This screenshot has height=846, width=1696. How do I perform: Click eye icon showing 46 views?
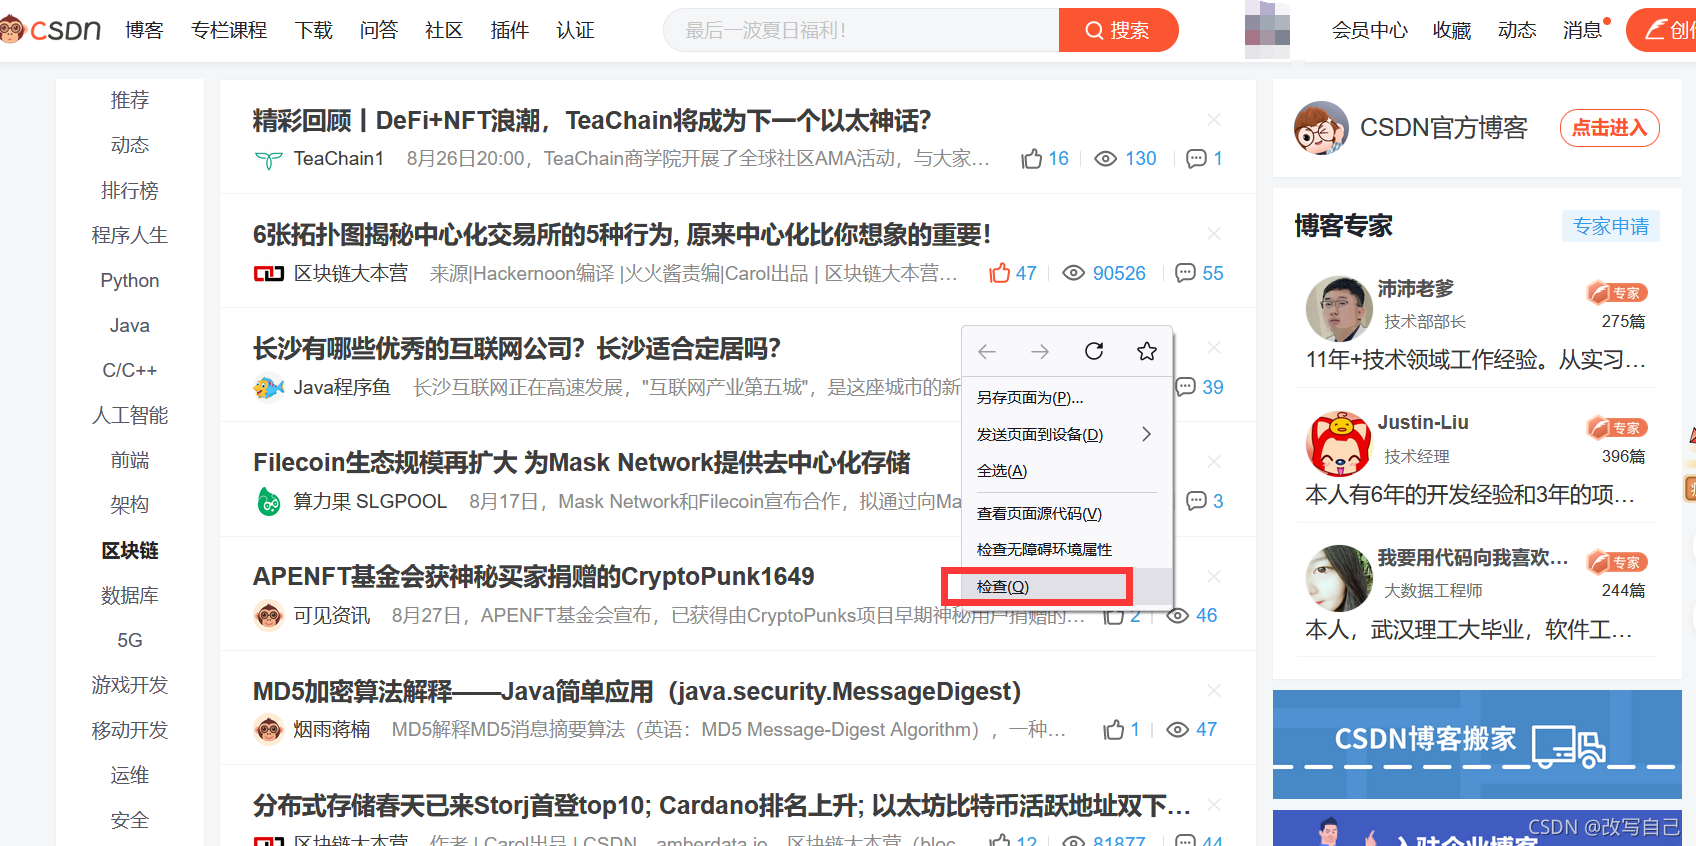click(x=1178, y=615)
